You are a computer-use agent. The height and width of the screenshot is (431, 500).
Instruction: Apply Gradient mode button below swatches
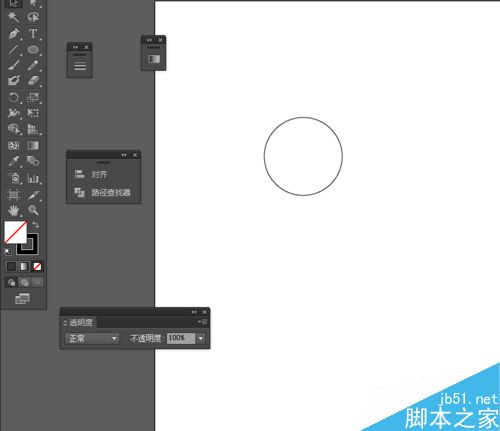click(24, 266)
